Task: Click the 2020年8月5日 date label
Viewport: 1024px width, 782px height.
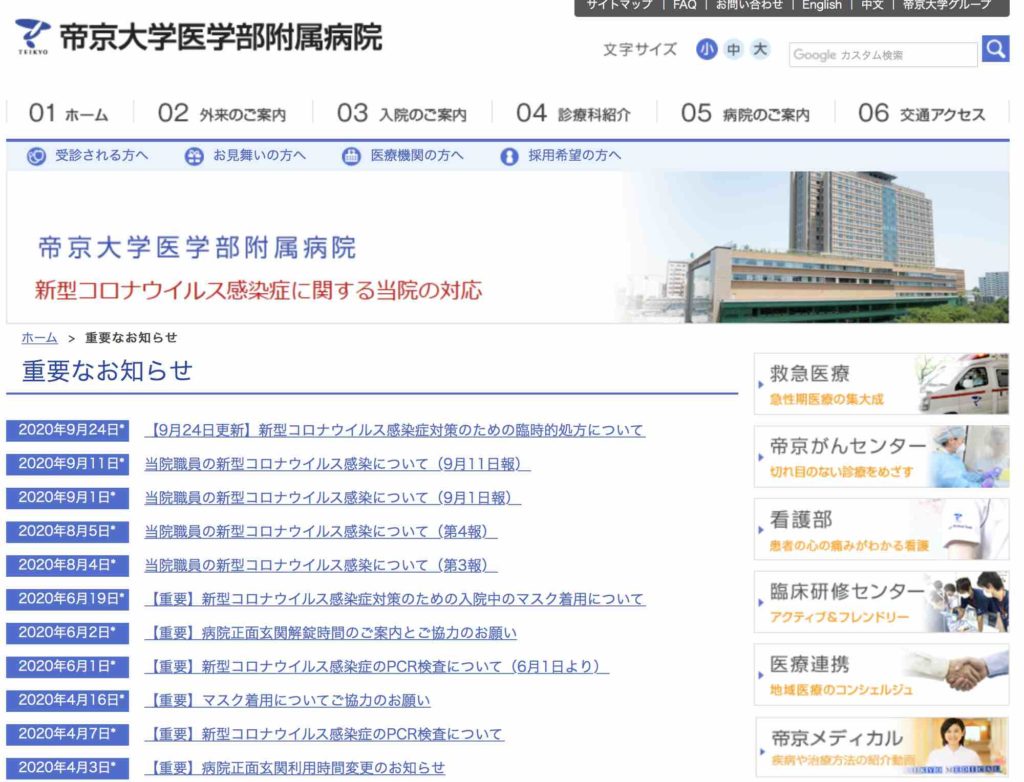Action: click(x=67, y=531)
